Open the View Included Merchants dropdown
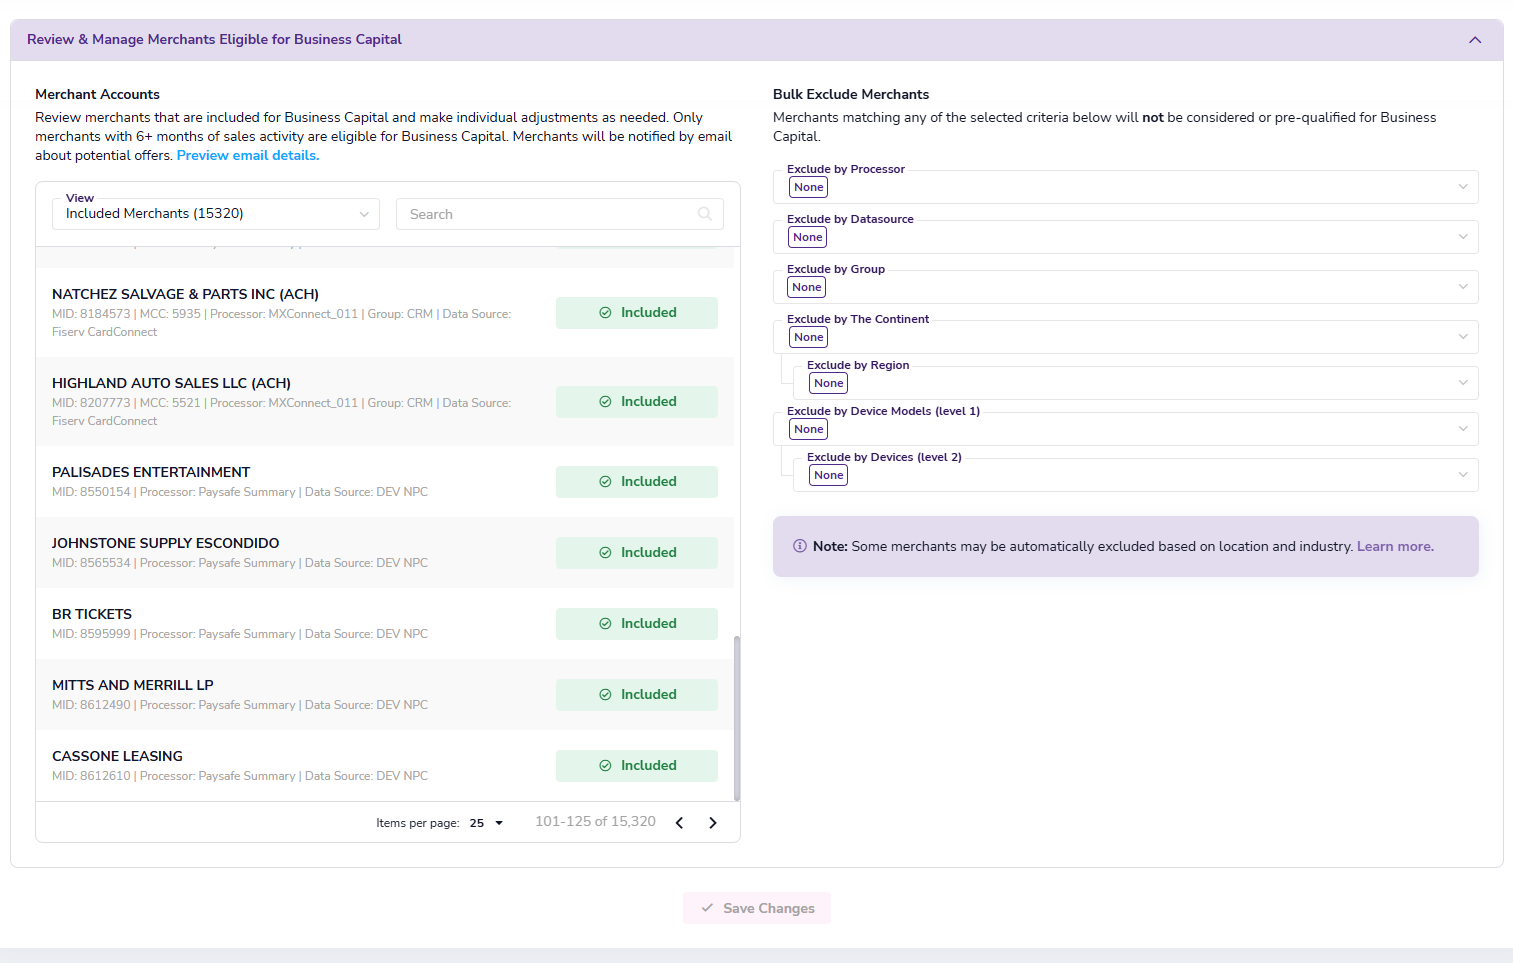Image resolution: width=1513 pixels, height=963 pixels. pos(215,214)
